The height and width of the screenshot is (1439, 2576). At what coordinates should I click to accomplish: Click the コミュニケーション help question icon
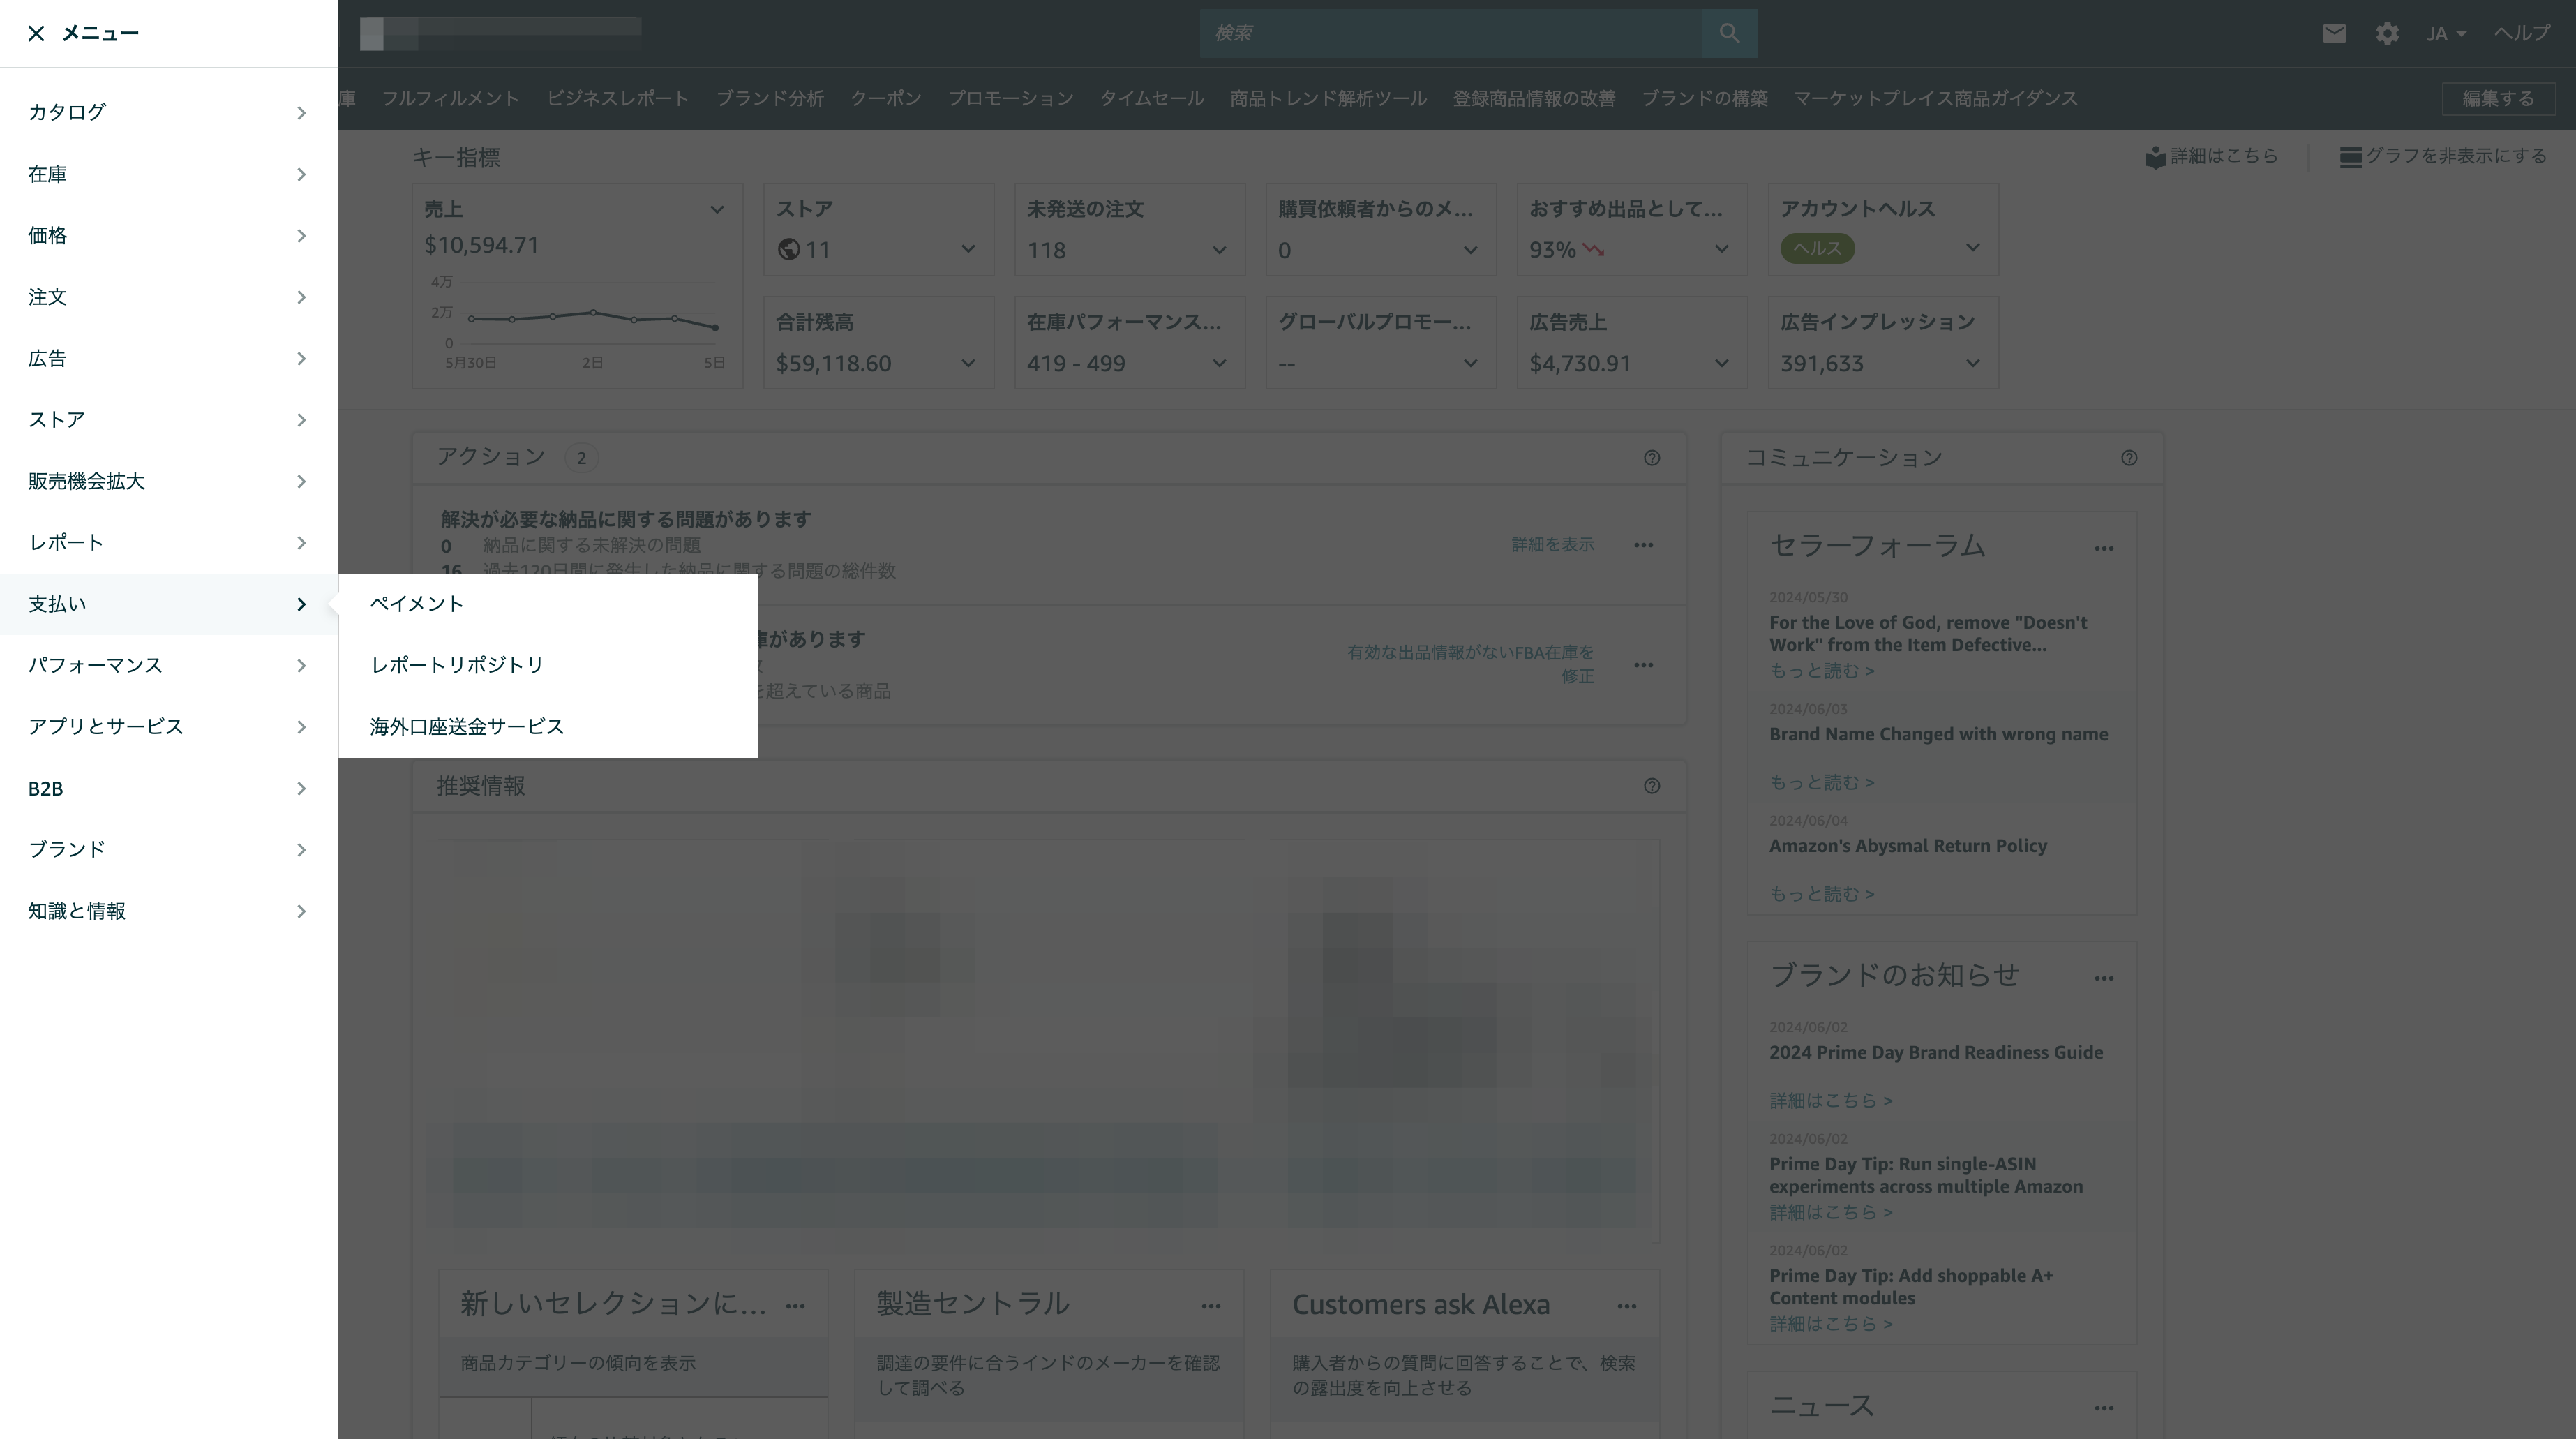pyautogui.click(x=2129, y=458)
